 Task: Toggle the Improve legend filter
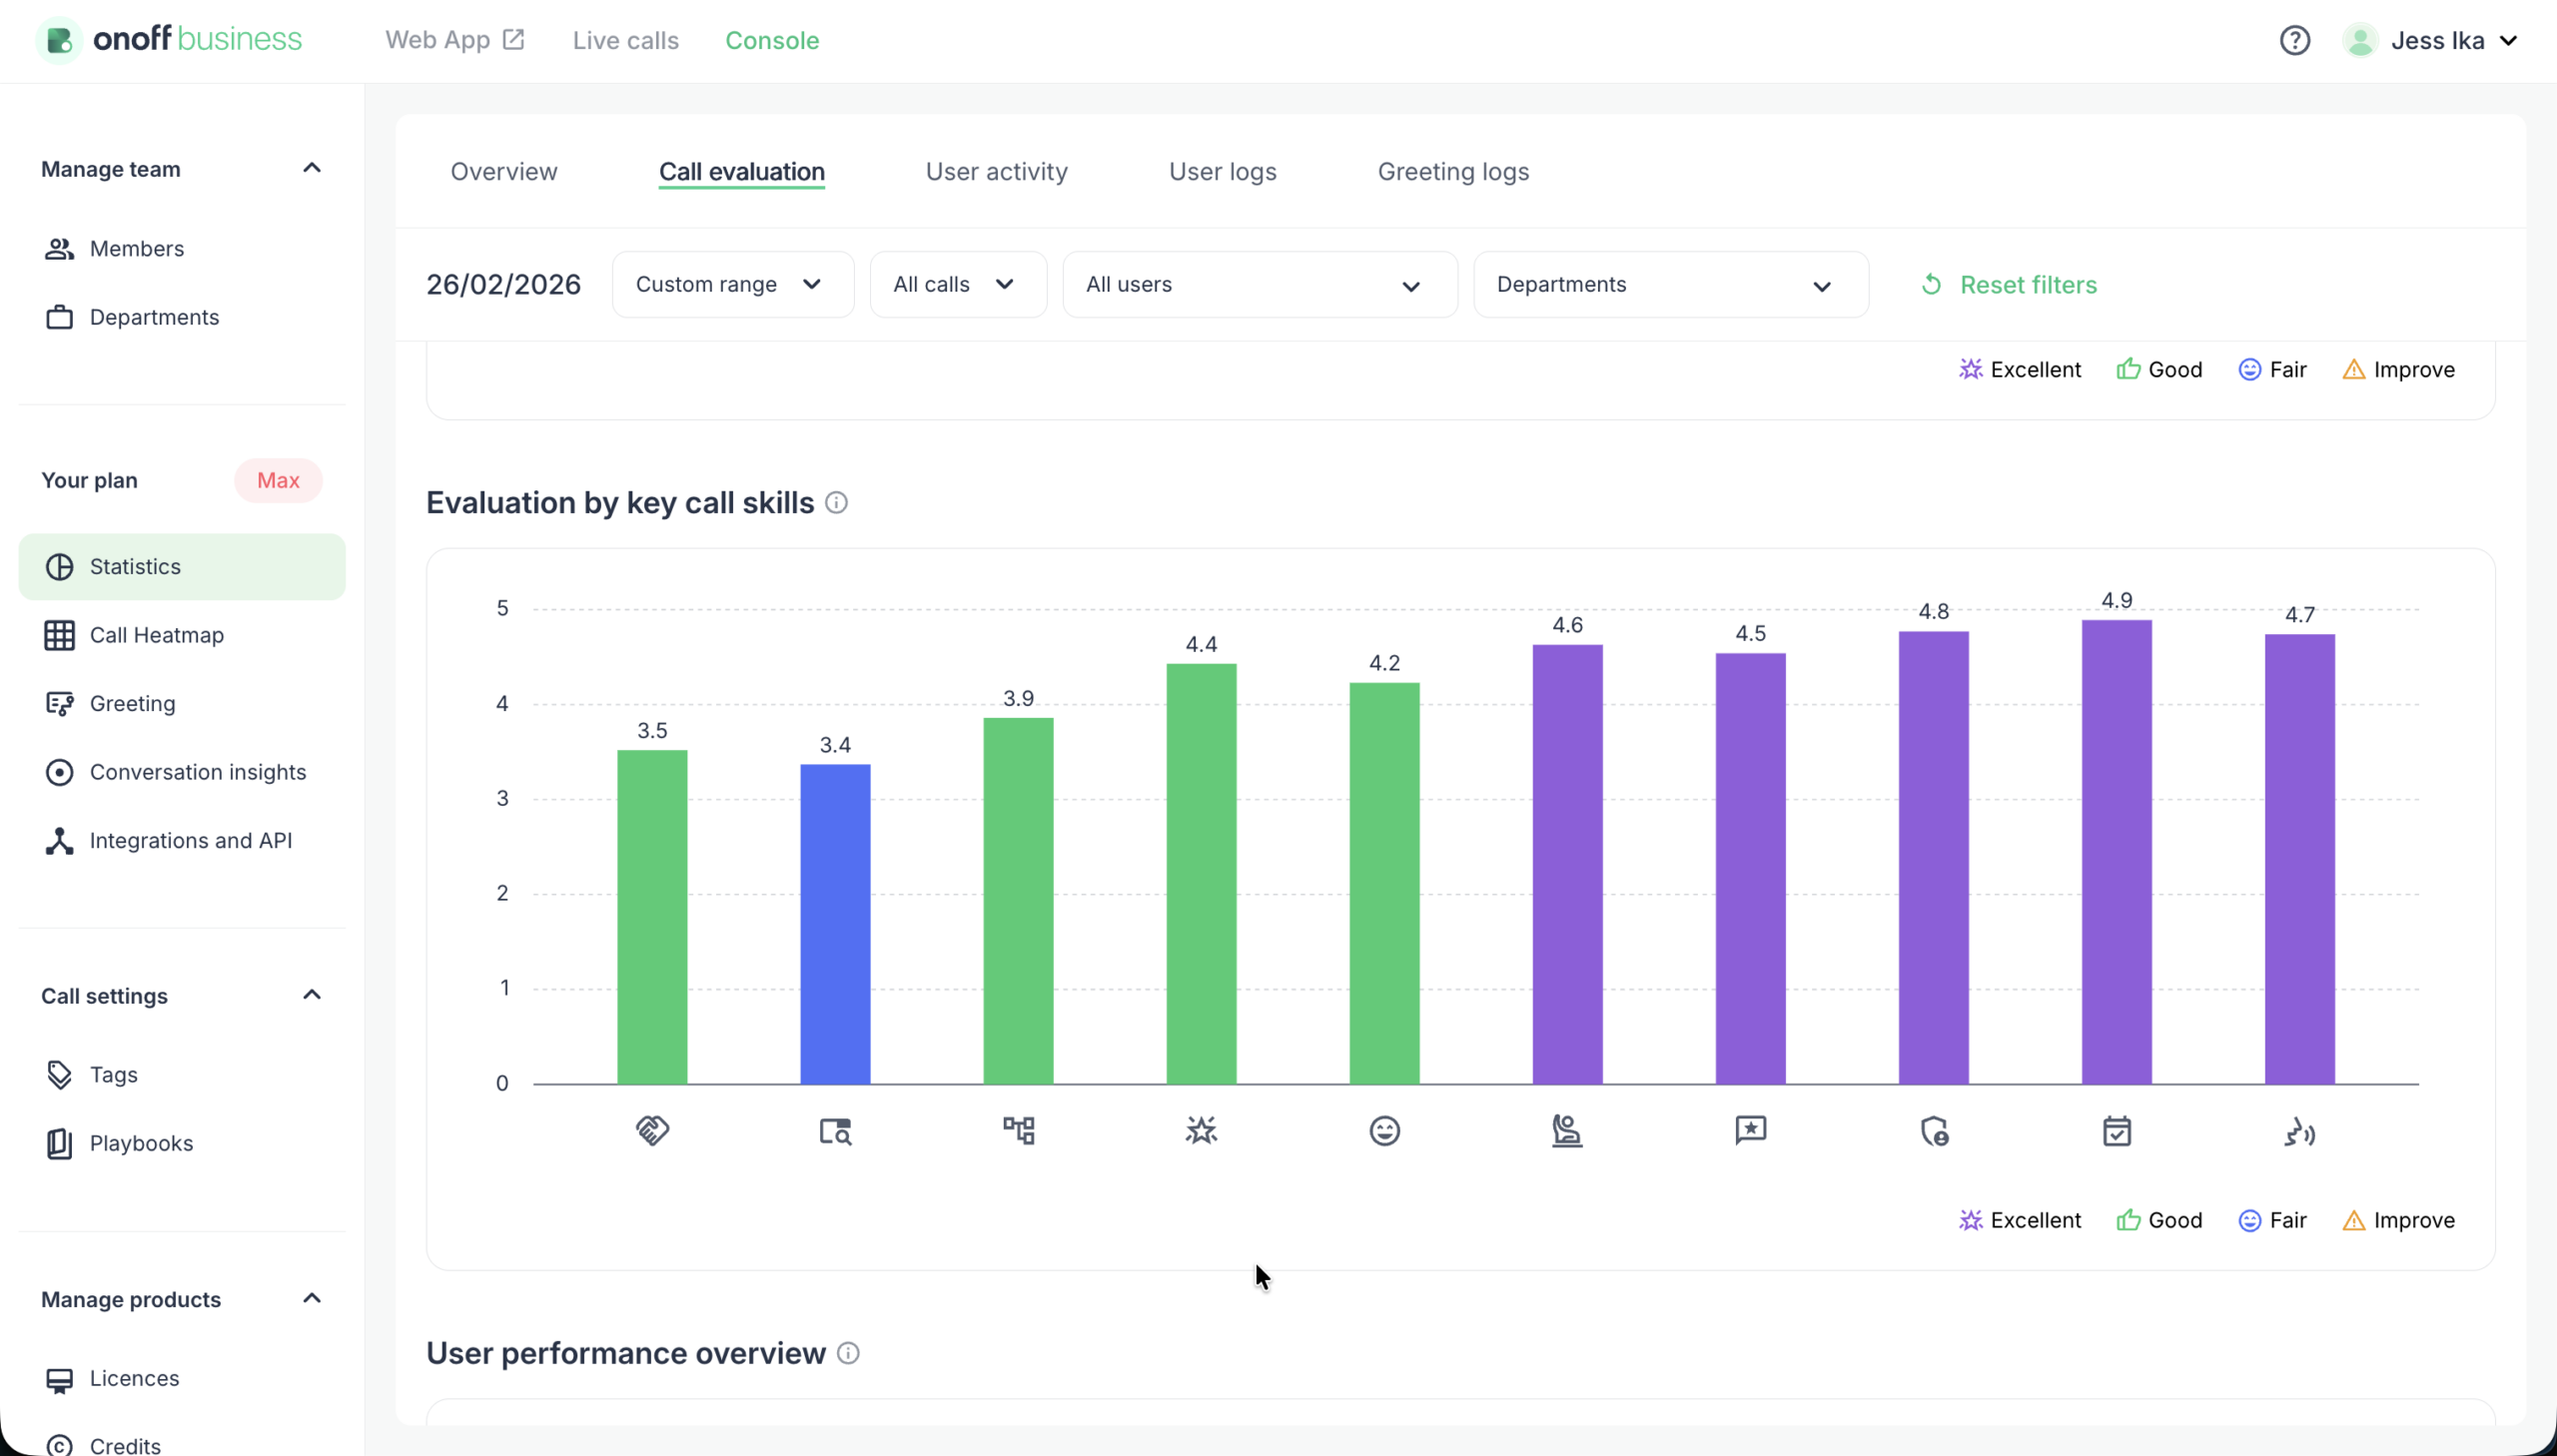(2399, 1219)
